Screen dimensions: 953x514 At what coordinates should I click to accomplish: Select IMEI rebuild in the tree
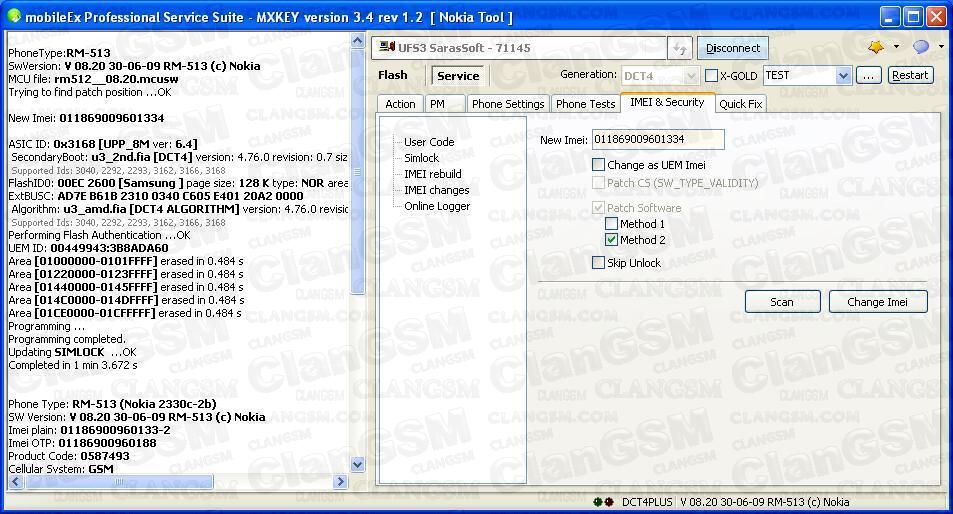(x=433, y=174)
